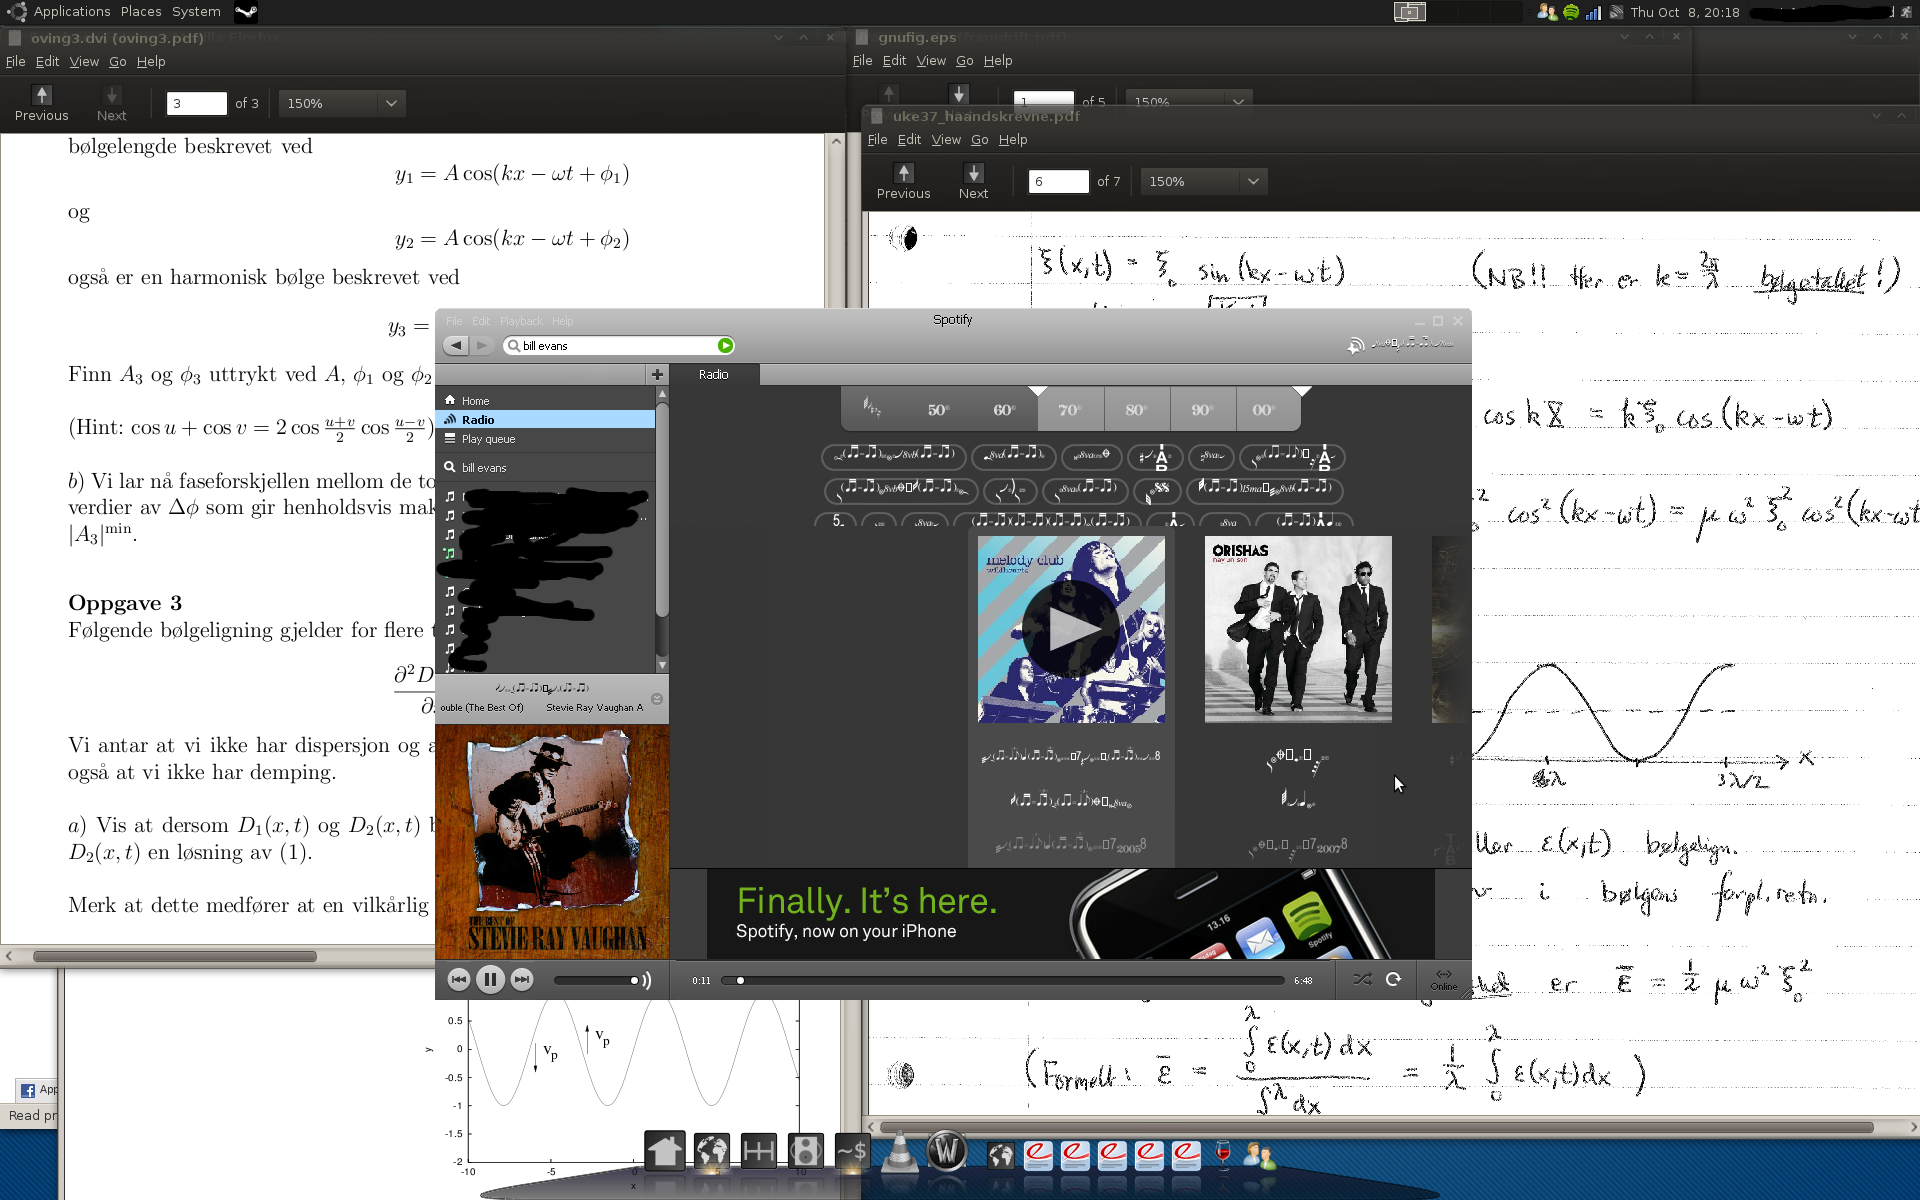Click Stevie Ray Vaughan now-playing artwork
Screen dimensions: 1920x1200
(552, 842)
